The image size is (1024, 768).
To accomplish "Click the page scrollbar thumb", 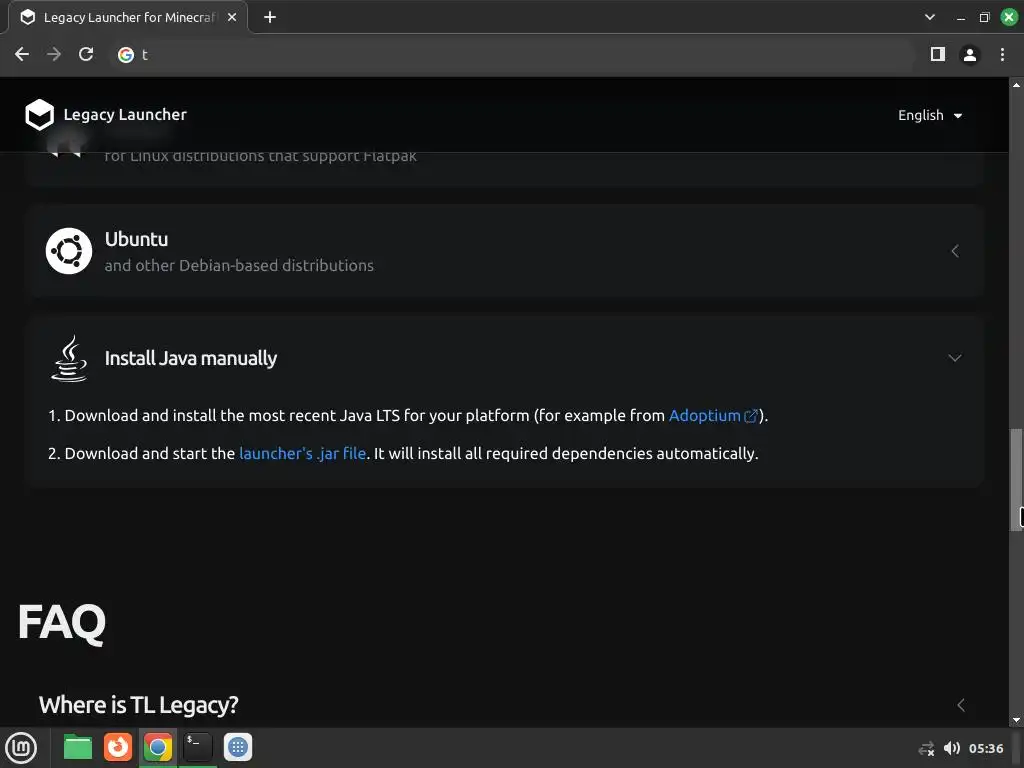I will click(x=1016, y=479).
